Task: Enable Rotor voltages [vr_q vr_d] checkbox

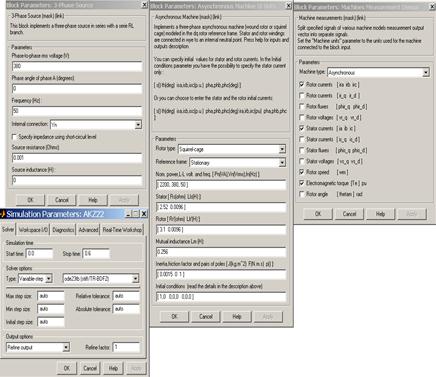Action: 302,117
